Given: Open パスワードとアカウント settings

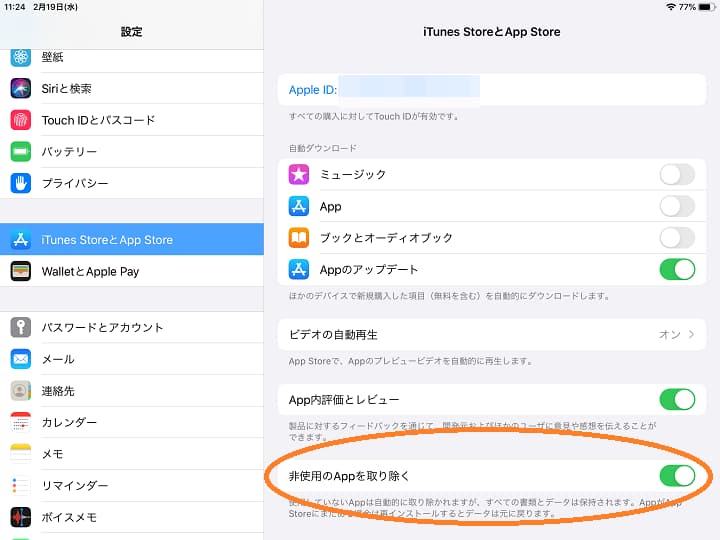Looking at the screenshot, I should (132, 327).
